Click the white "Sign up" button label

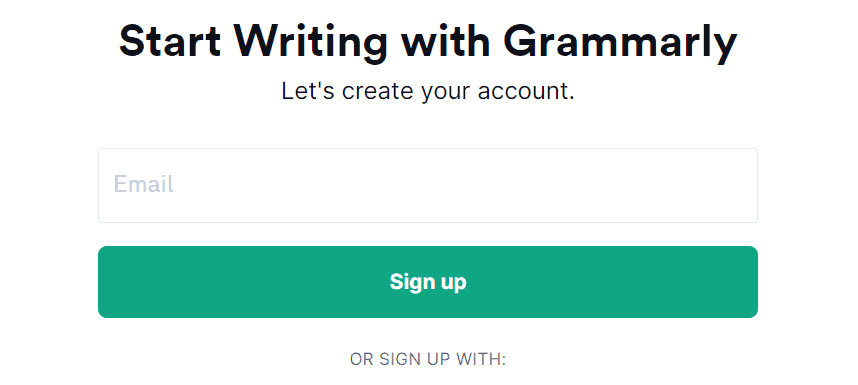coord(428,282)
